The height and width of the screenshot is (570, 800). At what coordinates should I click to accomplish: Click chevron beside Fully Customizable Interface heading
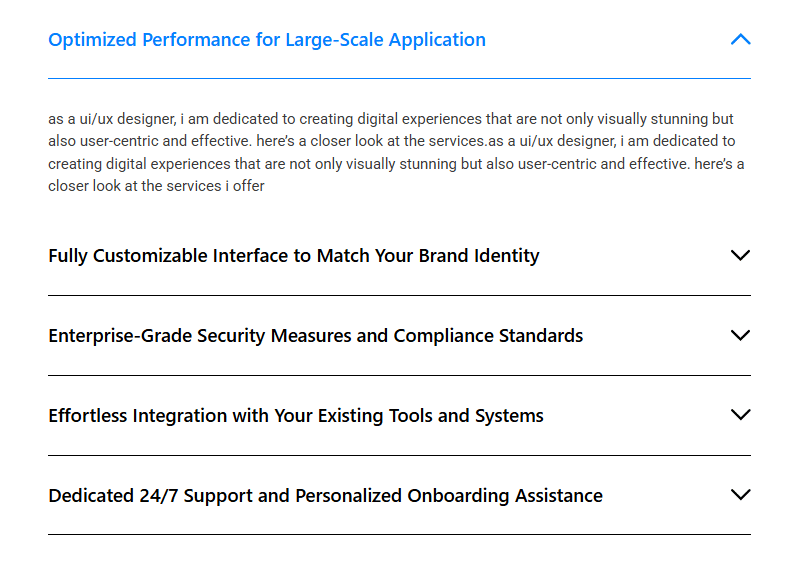point(740,255)
